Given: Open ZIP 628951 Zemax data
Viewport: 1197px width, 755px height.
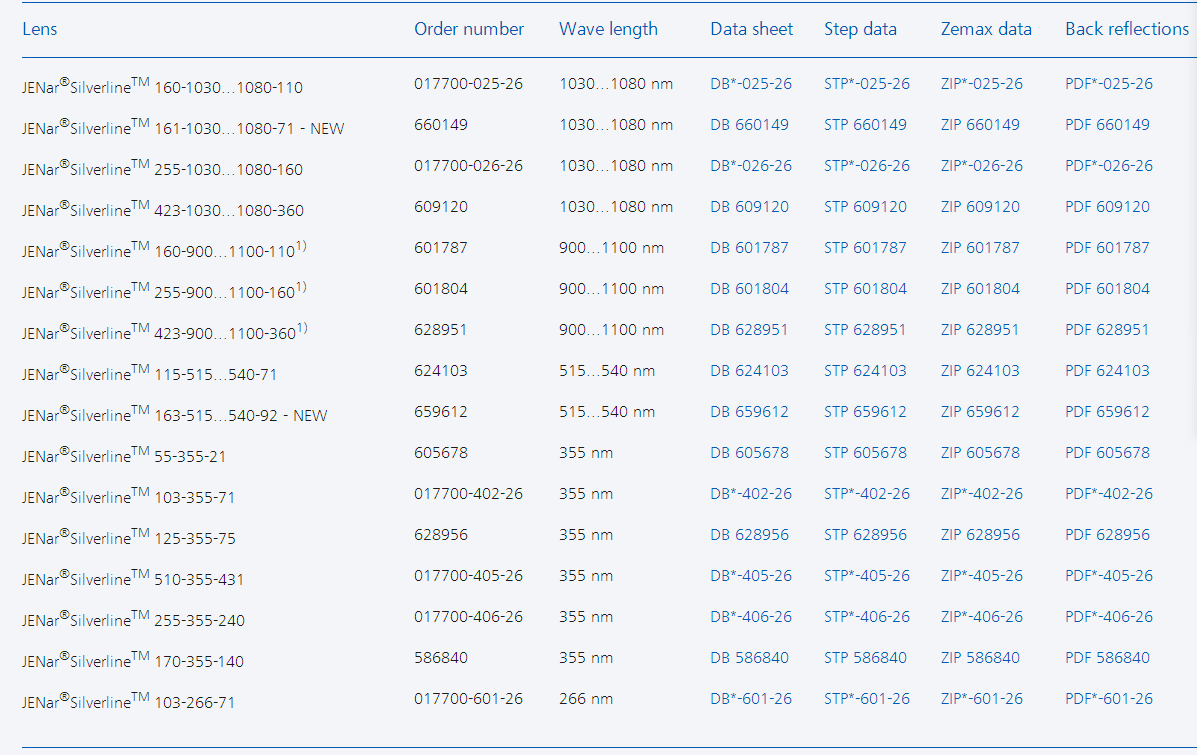Looking at the screenshot, I should (x=980, y=330).
